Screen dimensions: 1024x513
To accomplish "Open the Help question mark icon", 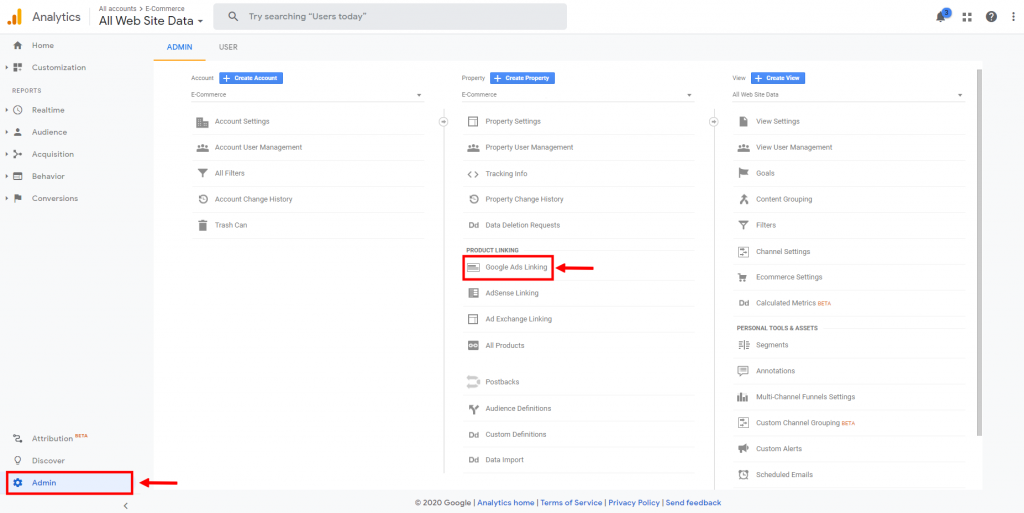I will click(991, 17).
